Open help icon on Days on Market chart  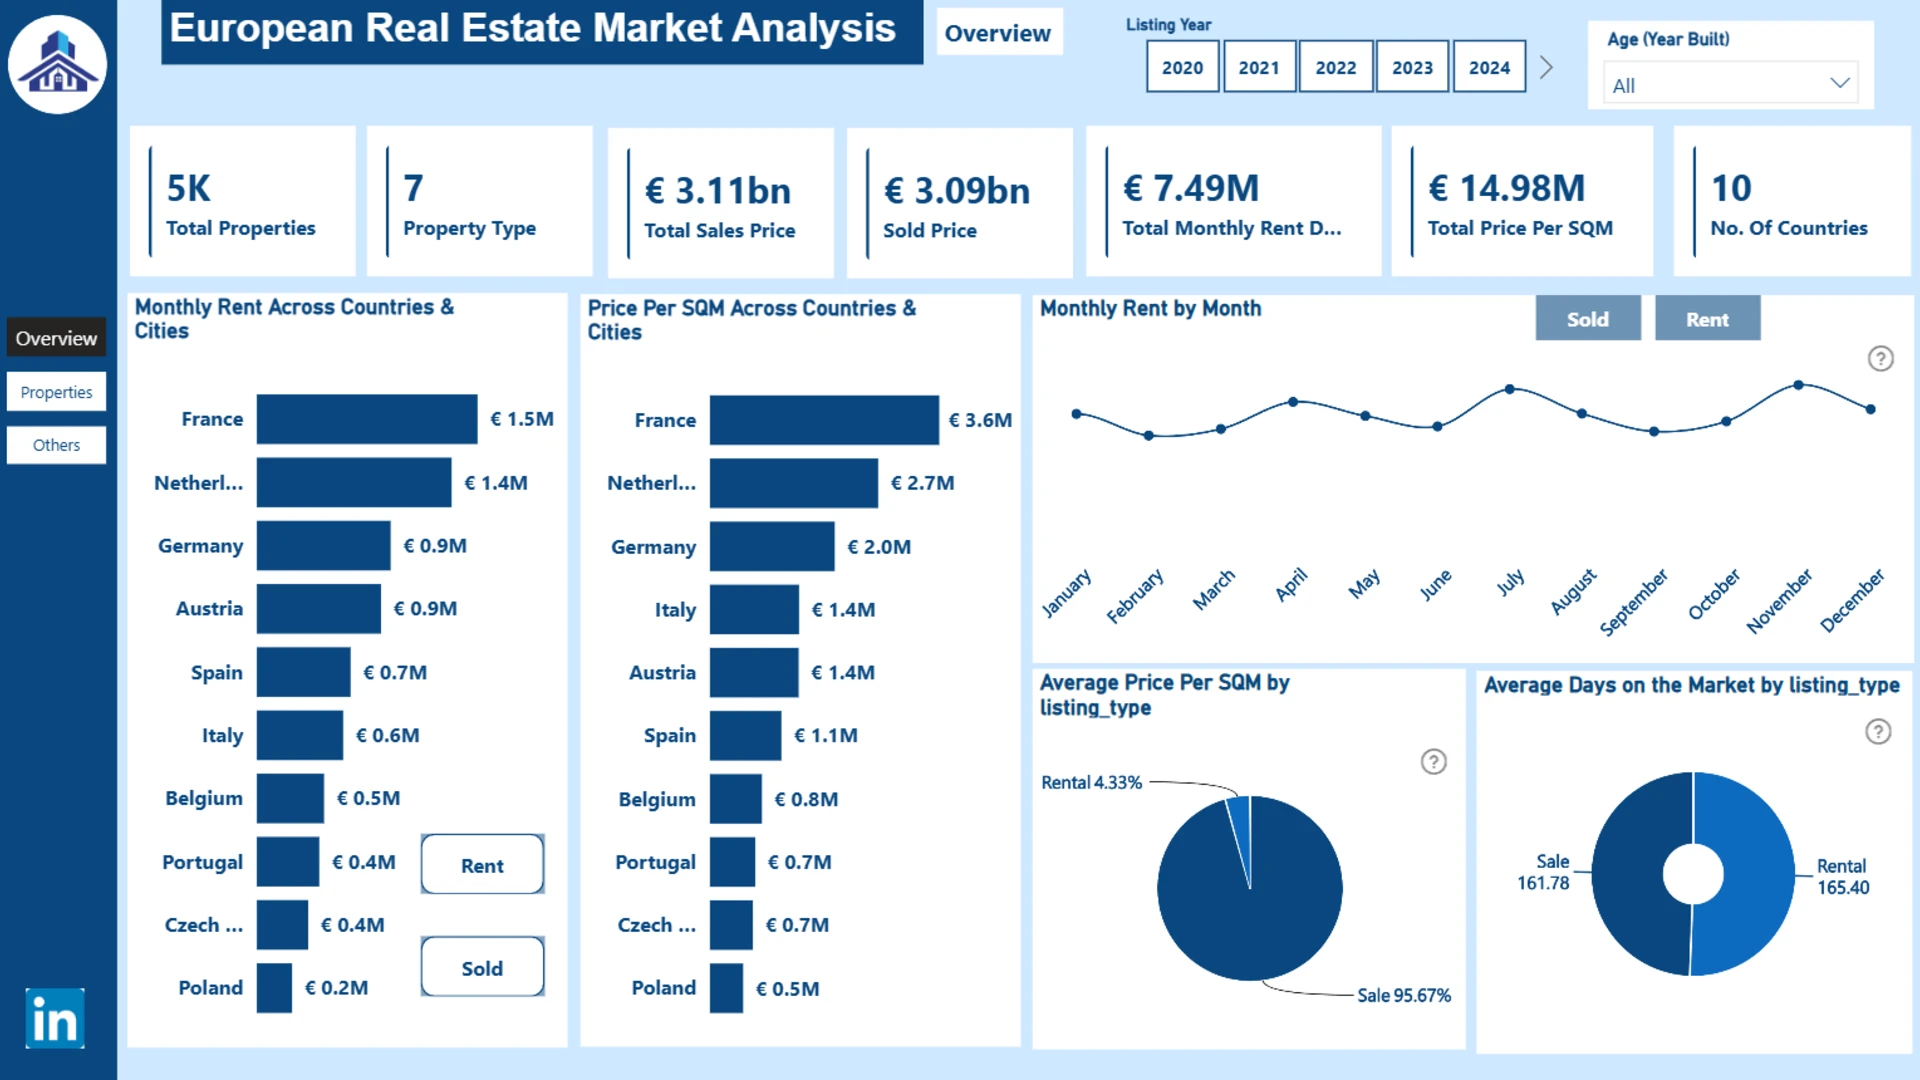1878,732
